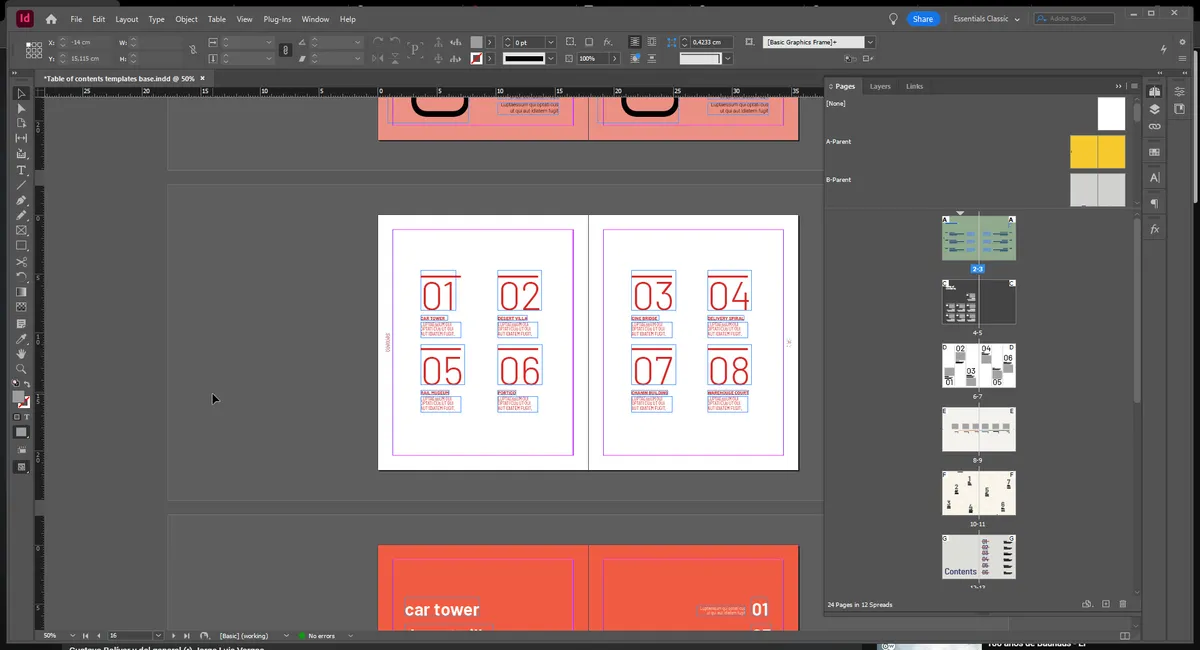The image size is (1200, 650).
Task: Toggle Preview screen mode at toolbar bottom
Action: pyautogui.click(x=21, y=466)
